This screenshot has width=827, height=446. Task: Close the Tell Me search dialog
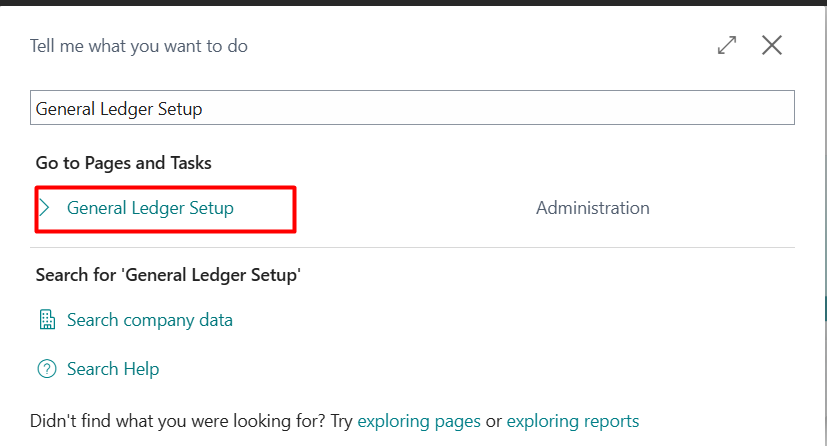tap(772, 45)
